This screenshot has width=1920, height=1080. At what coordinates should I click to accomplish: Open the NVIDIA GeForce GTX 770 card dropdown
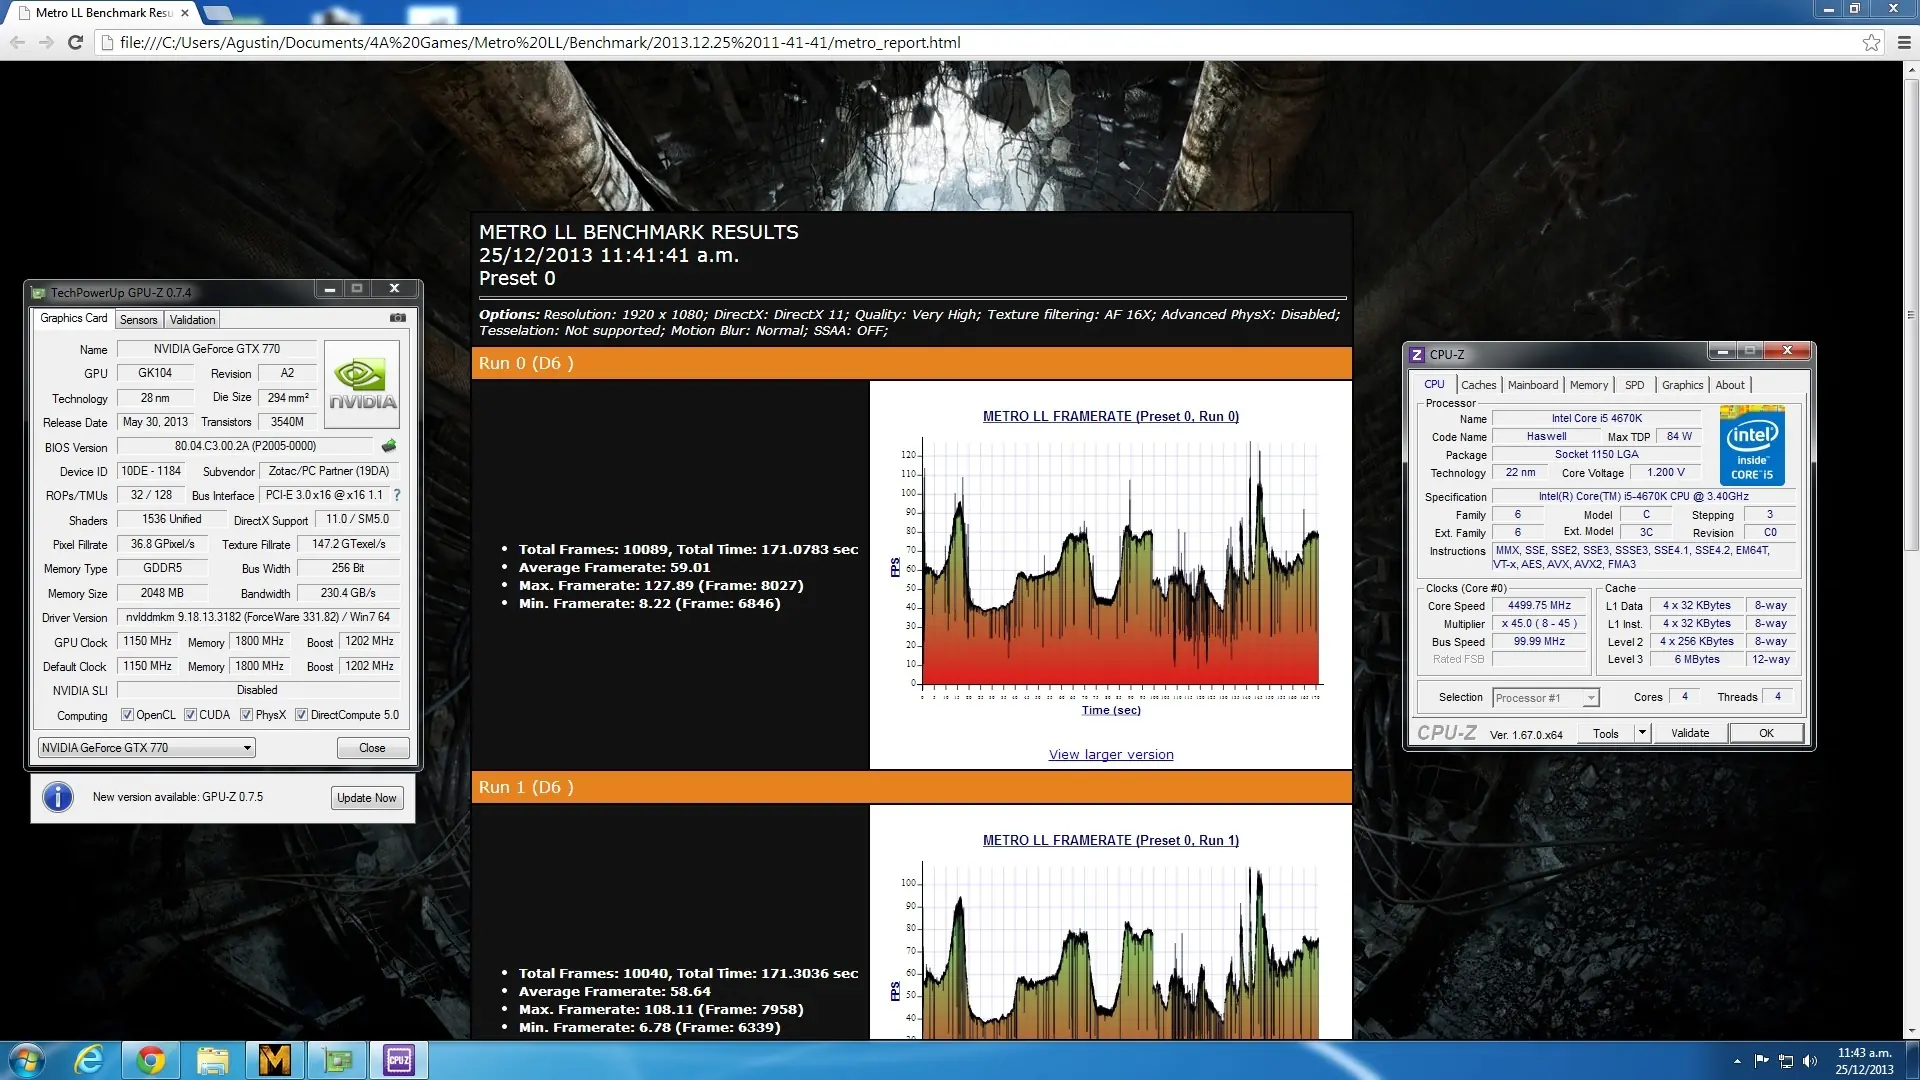(146, 748)
